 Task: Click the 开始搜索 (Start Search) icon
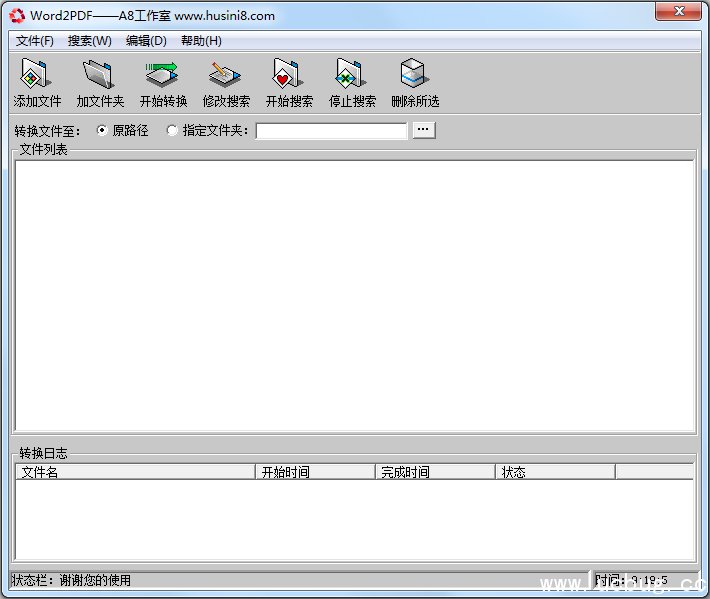(x=289, y=75)
